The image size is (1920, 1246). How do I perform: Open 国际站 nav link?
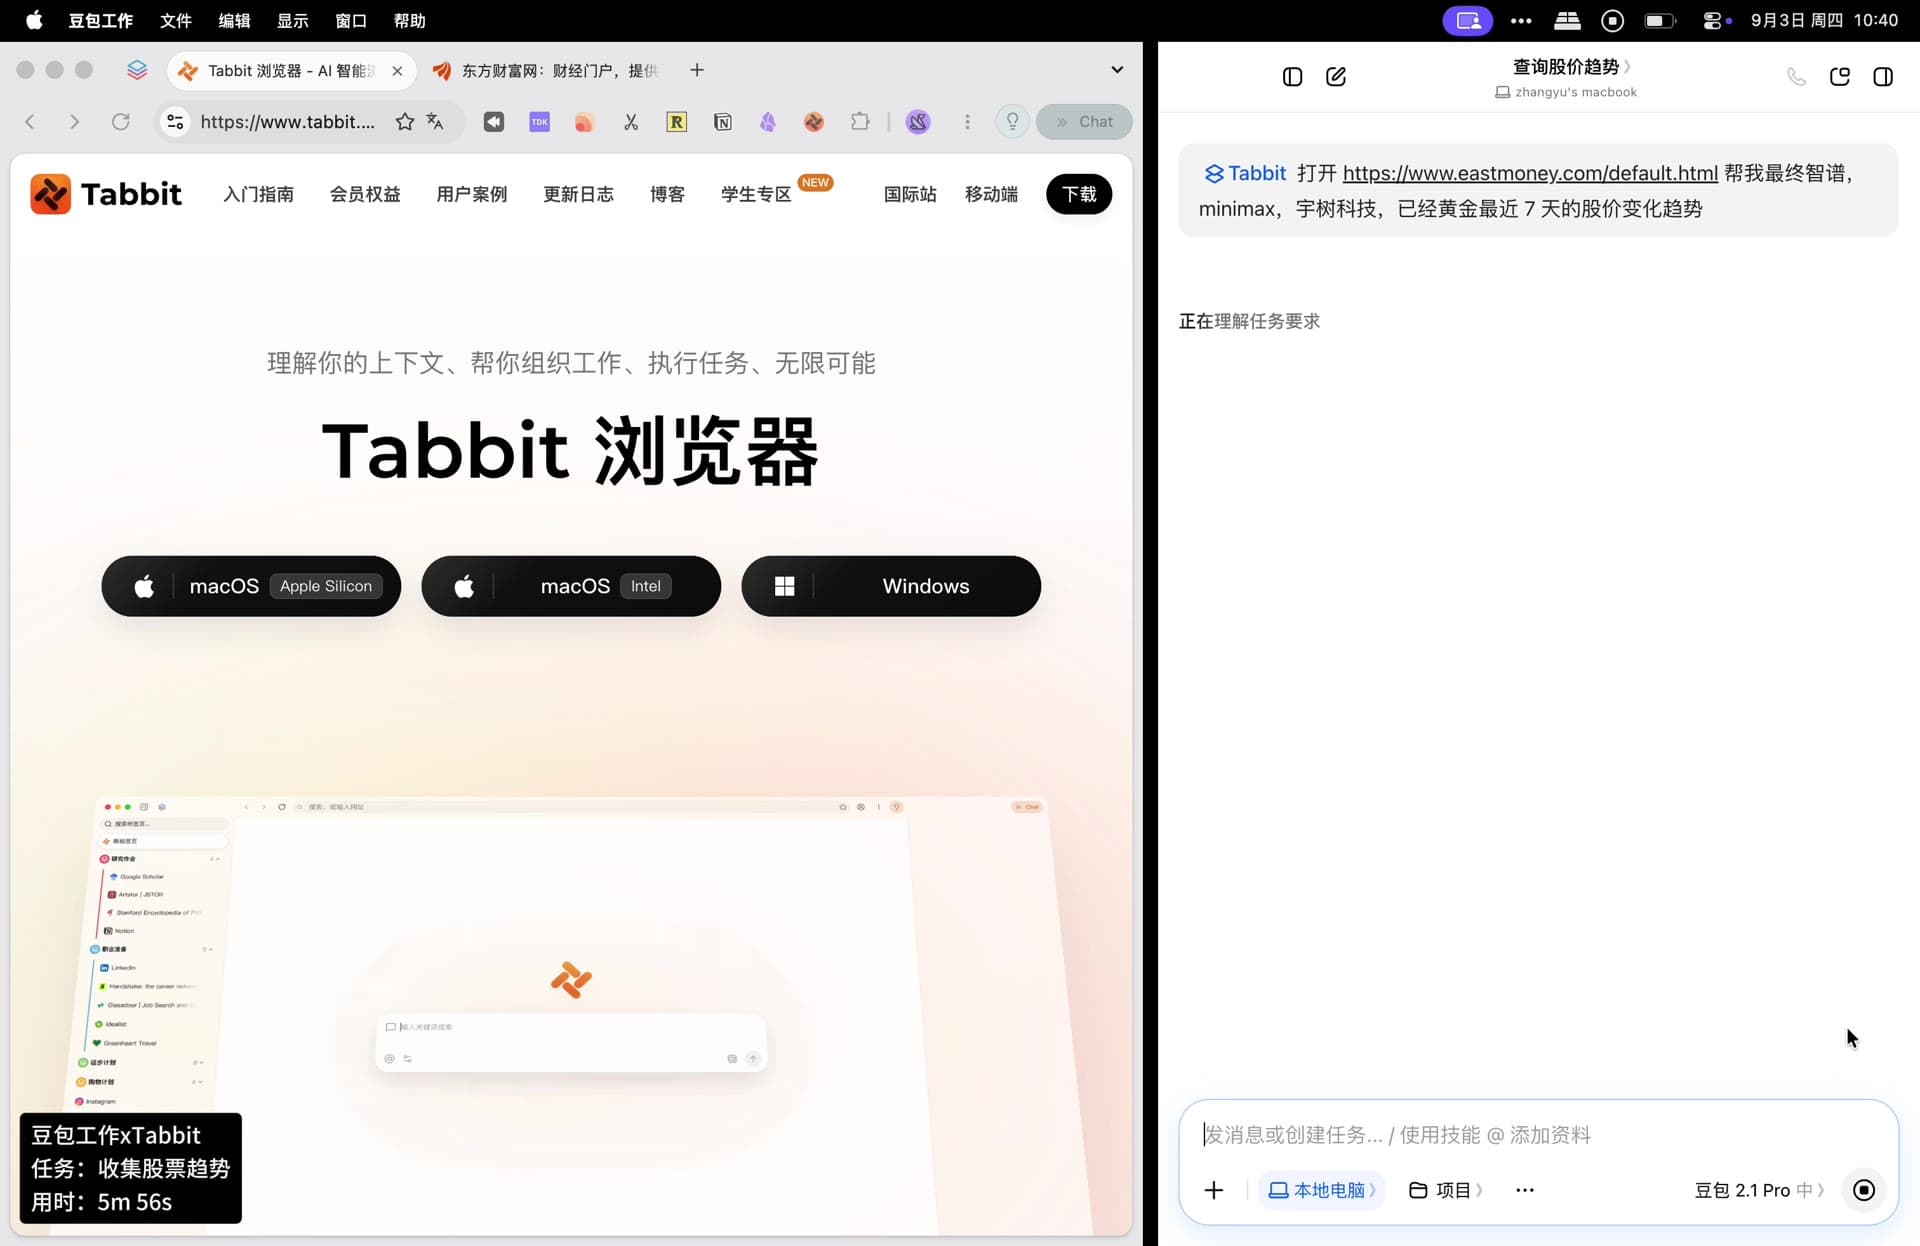click(910, 194)
